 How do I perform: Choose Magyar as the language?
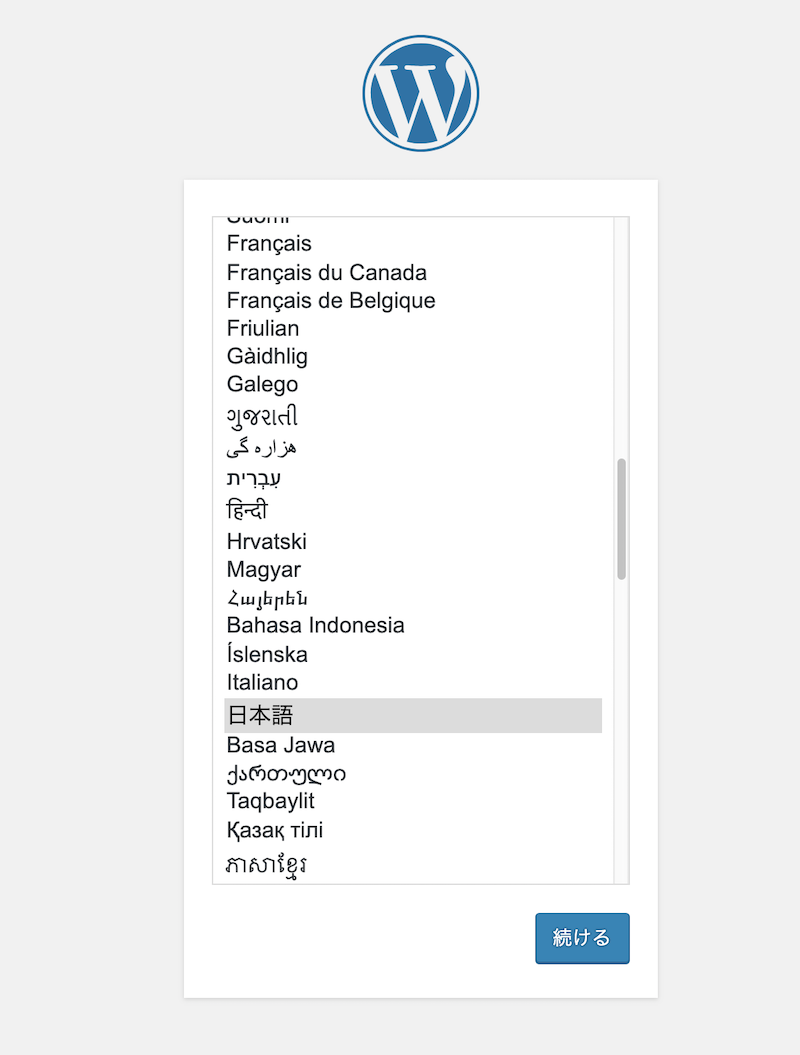pos(264,570)
